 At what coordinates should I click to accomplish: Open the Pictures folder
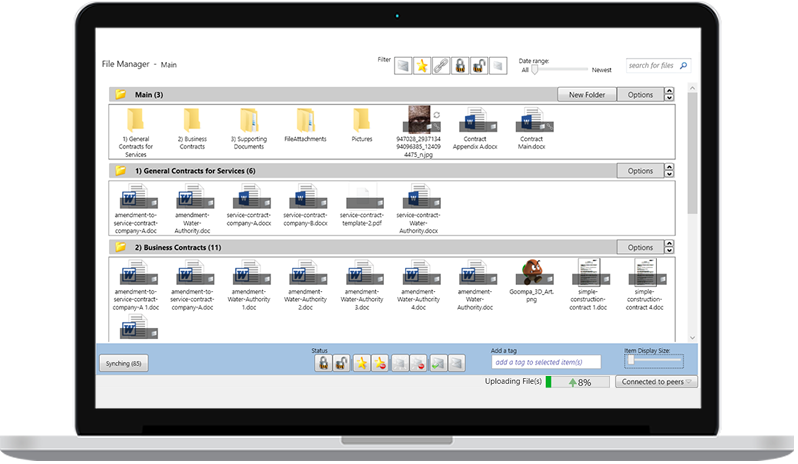[362, 121]
